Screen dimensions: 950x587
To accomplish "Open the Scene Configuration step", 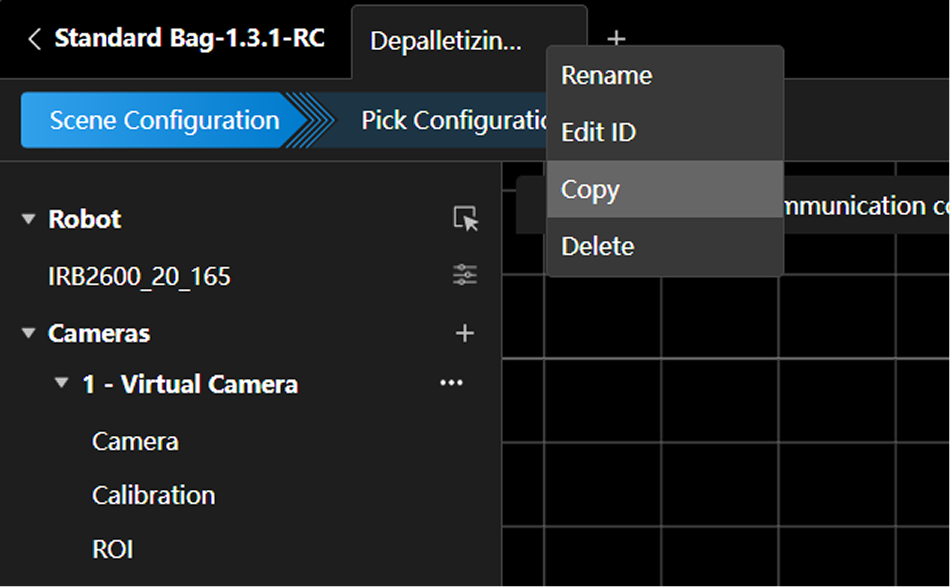I will coord(164,121).
